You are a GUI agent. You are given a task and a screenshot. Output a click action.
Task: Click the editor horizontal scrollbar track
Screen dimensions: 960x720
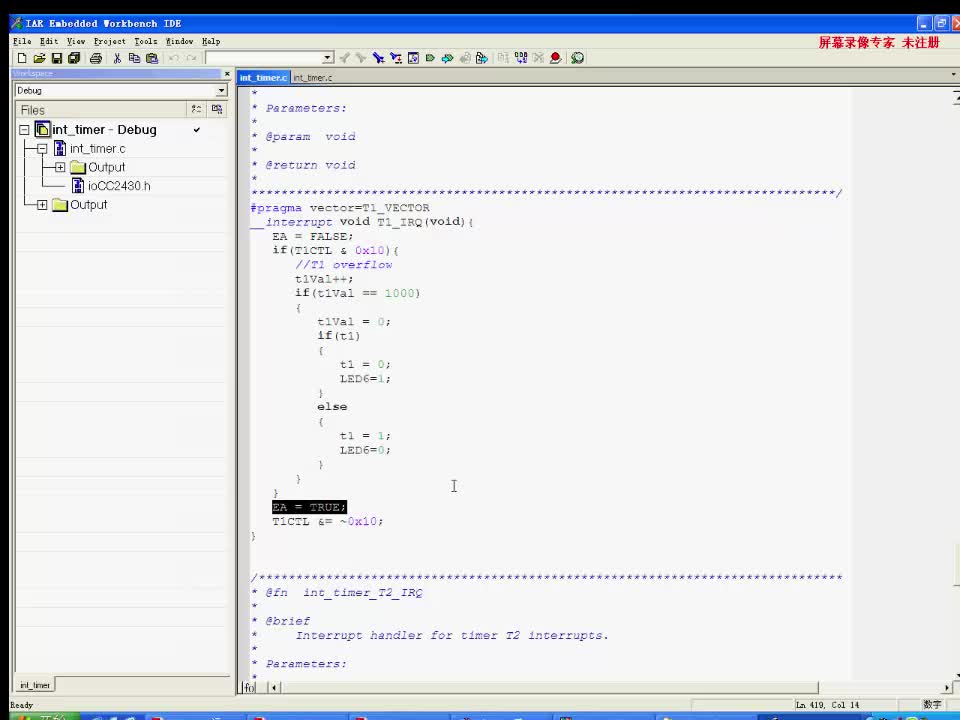(879, 688)
